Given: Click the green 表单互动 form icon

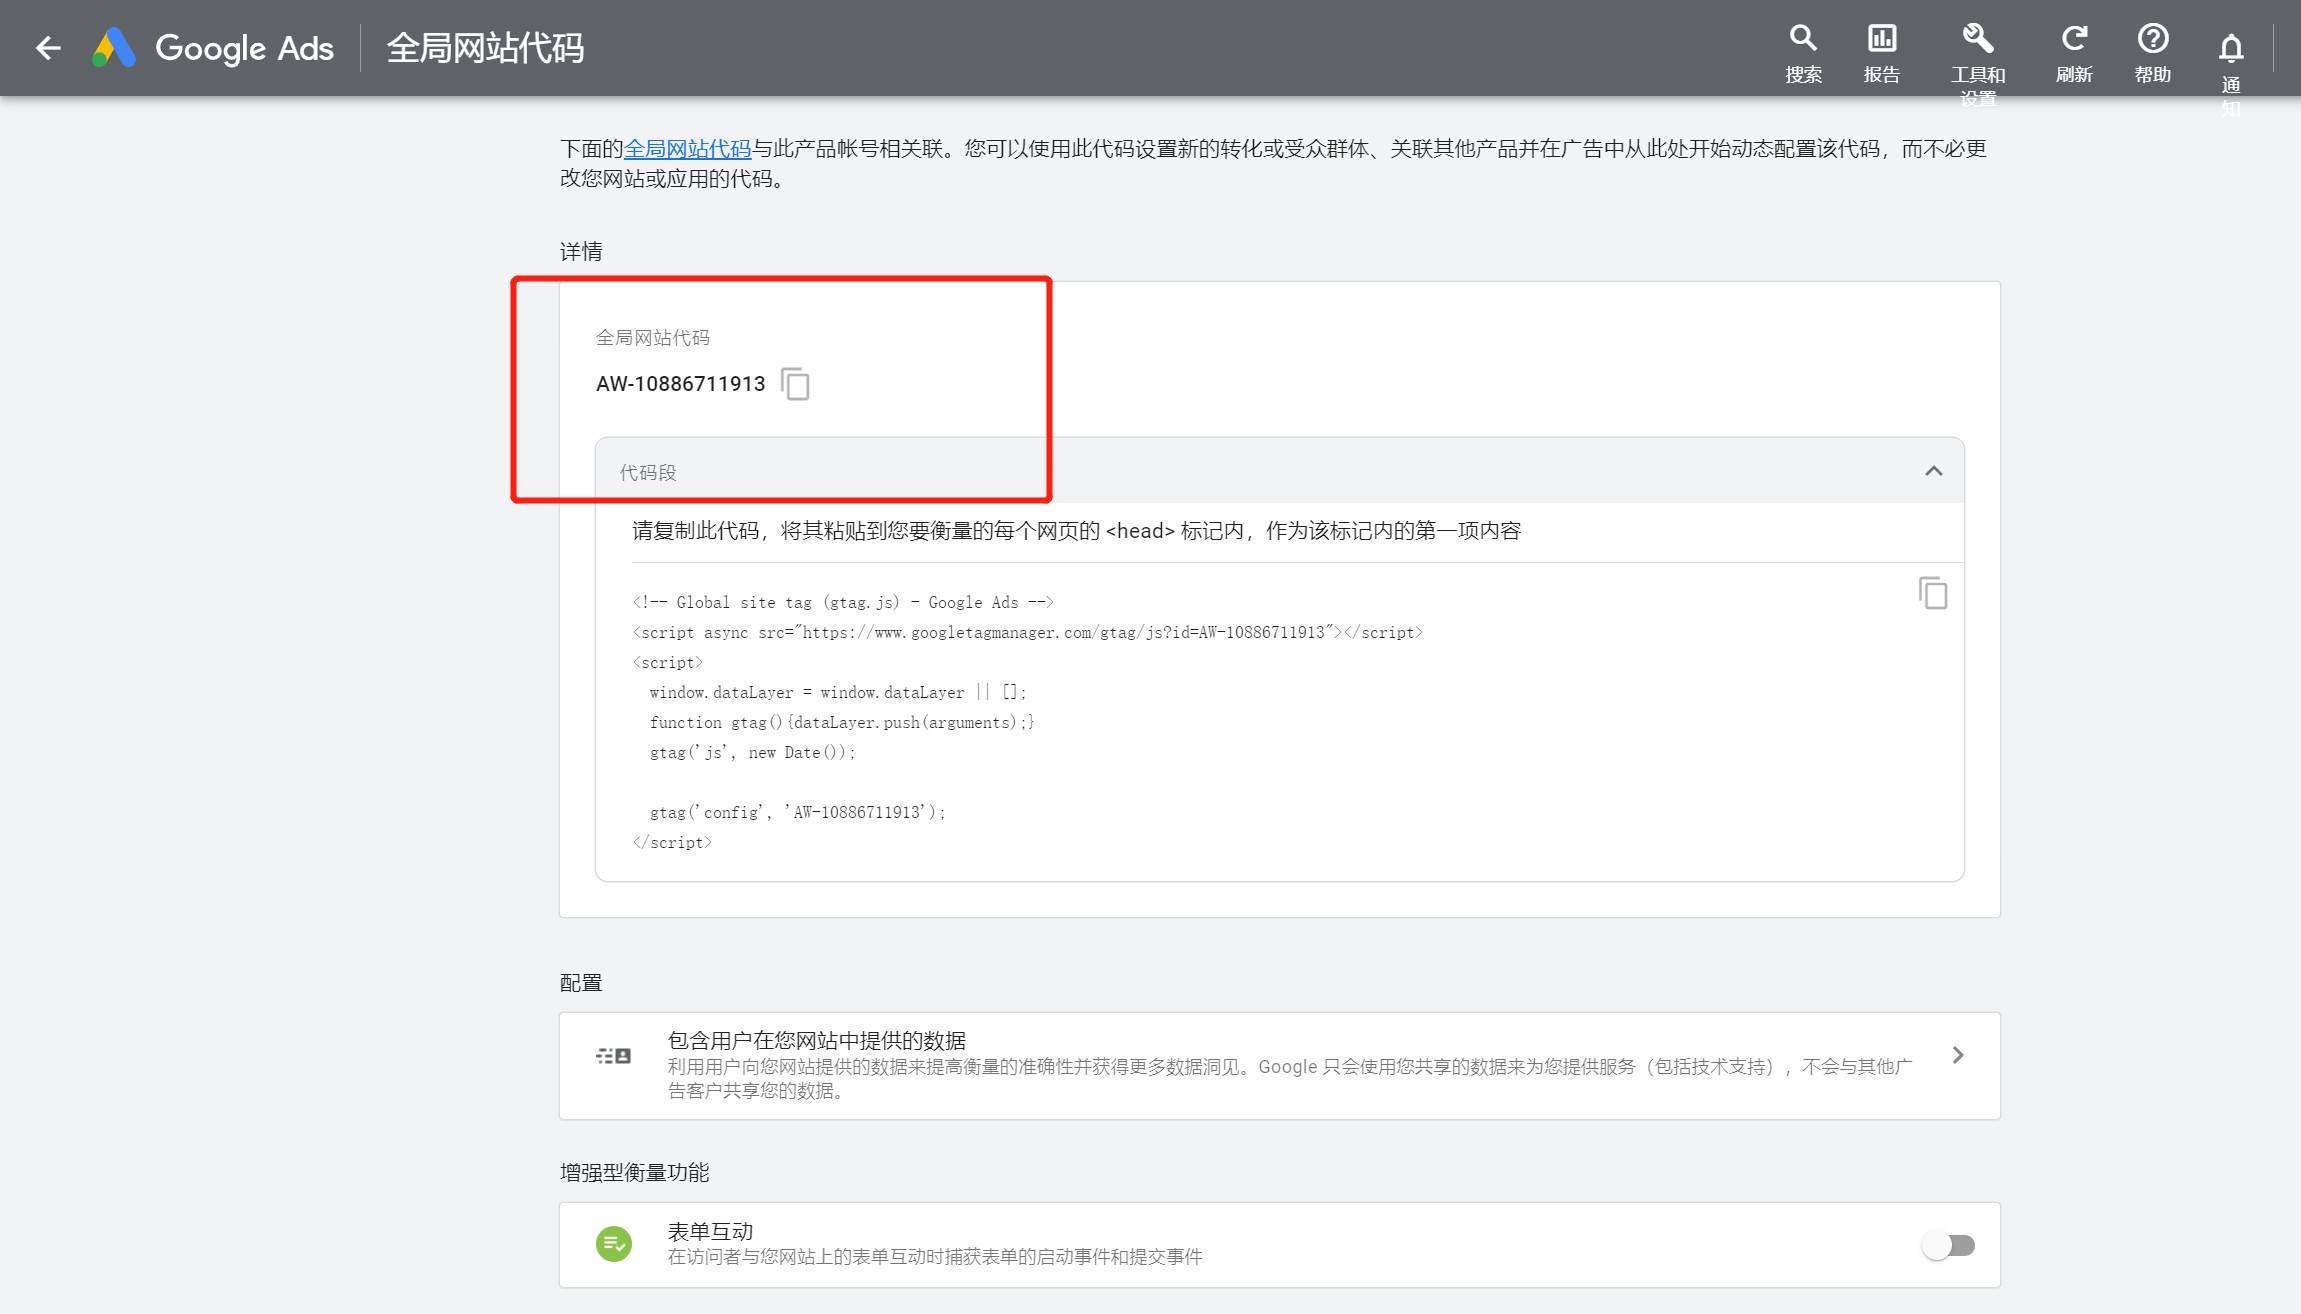Looking at the screenshot, I should (614, 1245).
